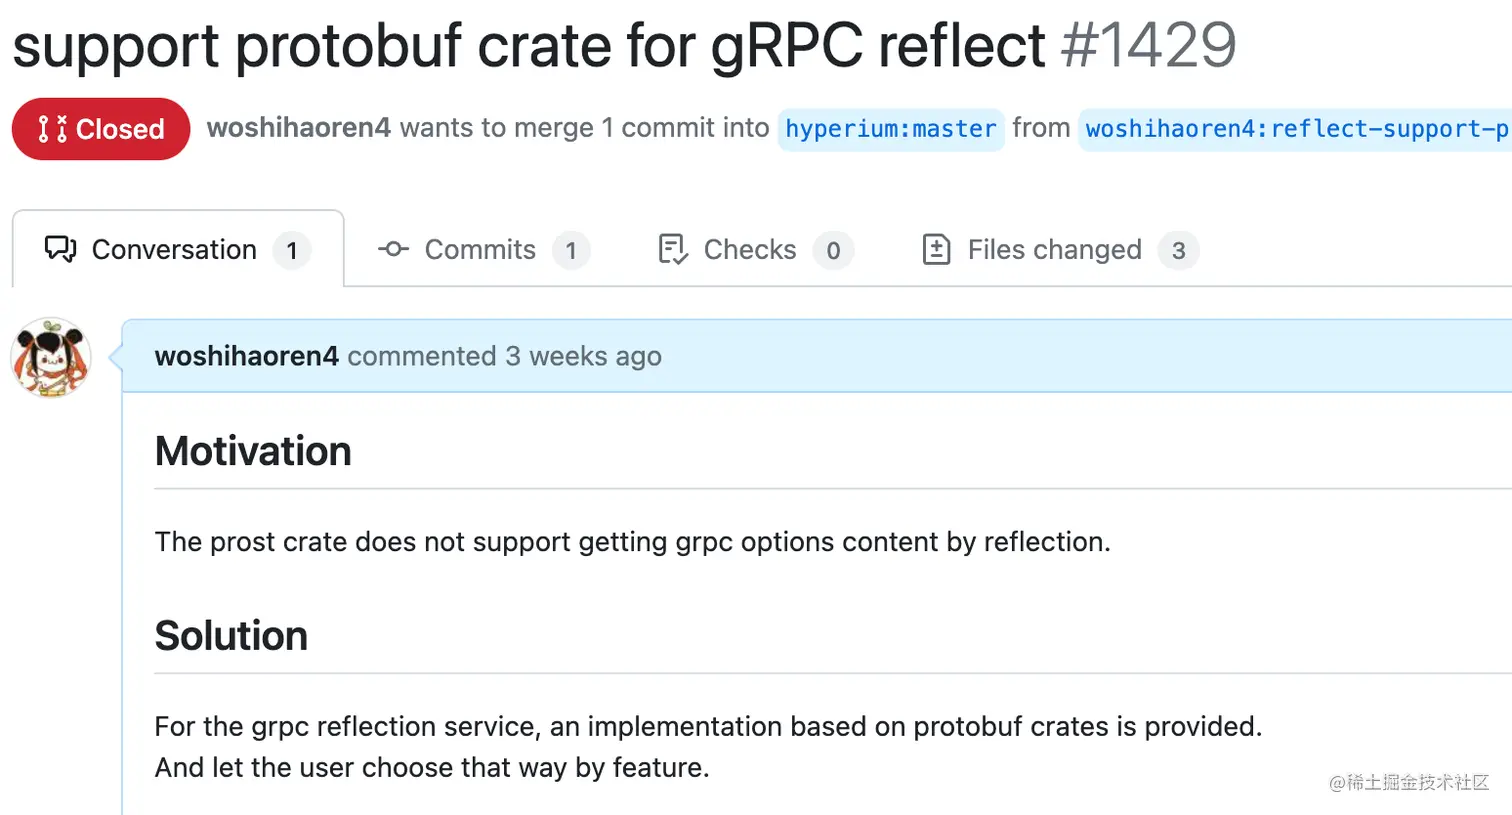
Task: Open the Files changed tab label
Action: [x=1054, y=249]
